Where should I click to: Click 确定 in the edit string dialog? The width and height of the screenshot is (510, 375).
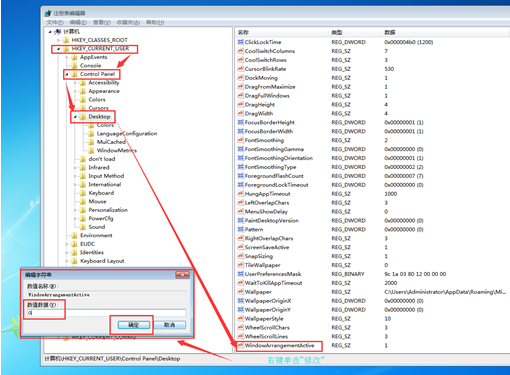pyautogui.click(x=134, y=325)
